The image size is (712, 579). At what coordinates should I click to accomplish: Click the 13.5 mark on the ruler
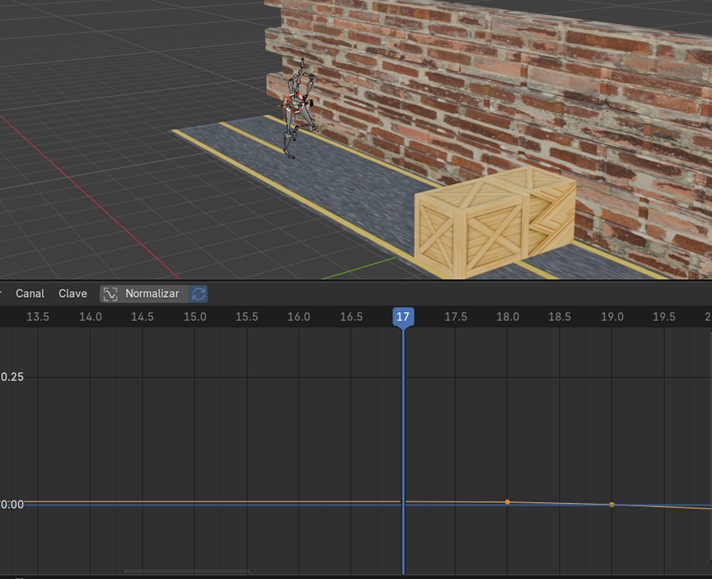coord(38,317)
